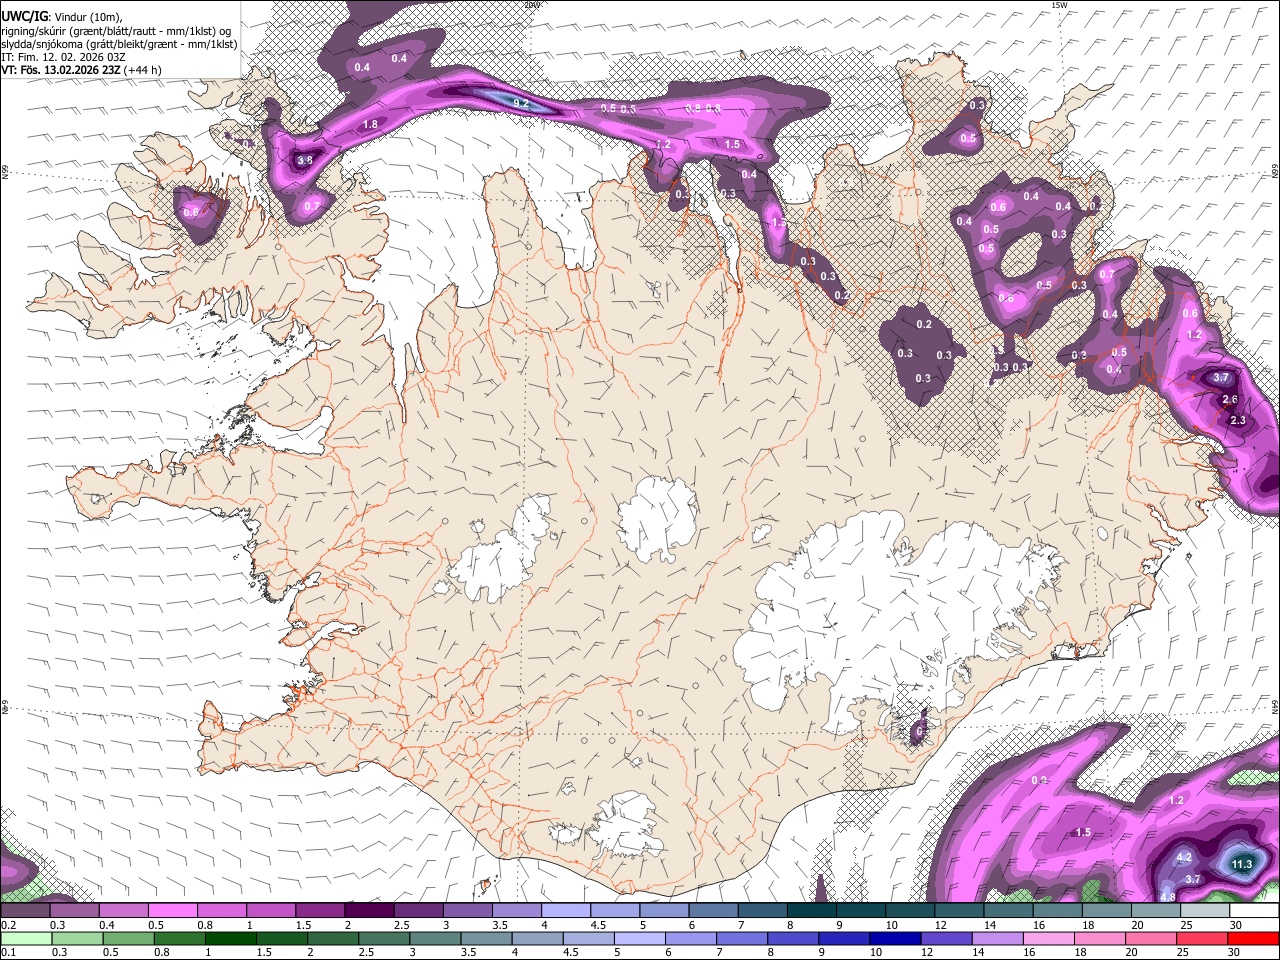The image size is (1280, 960).
Task: Click the 11.3 precipitation maximum value
Action: coord(1242,864)
